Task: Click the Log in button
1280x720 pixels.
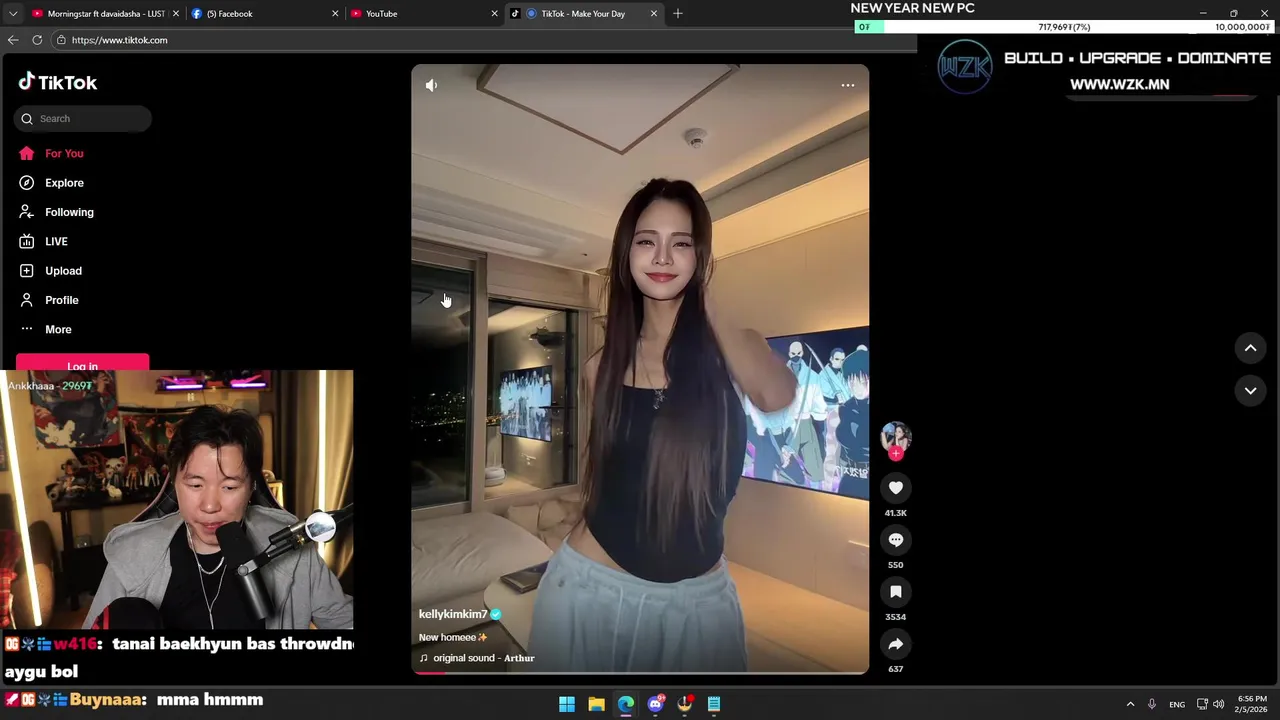Action: [x=82, y=364]
